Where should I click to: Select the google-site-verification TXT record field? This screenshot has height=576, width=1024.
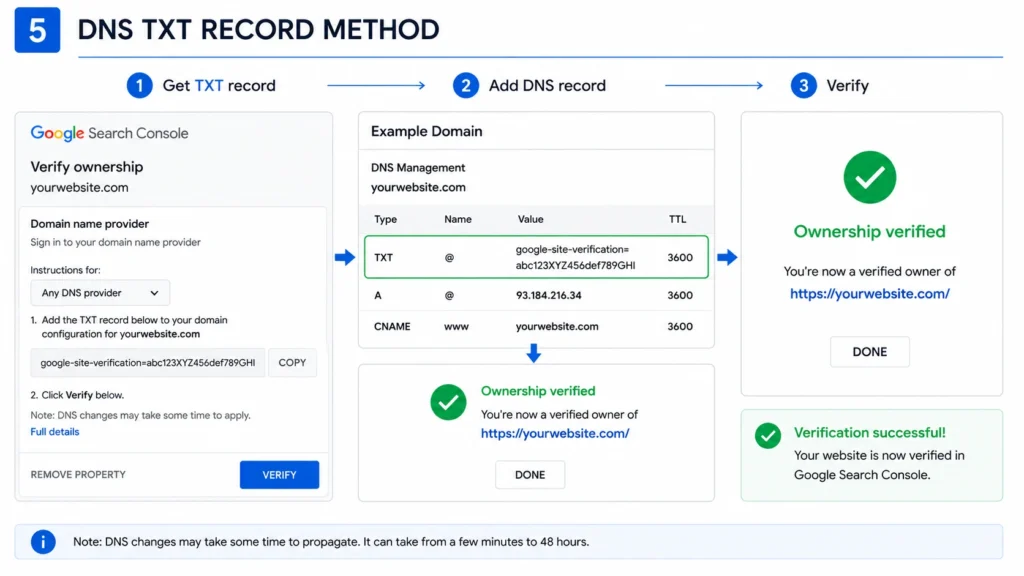pos(148,362)
